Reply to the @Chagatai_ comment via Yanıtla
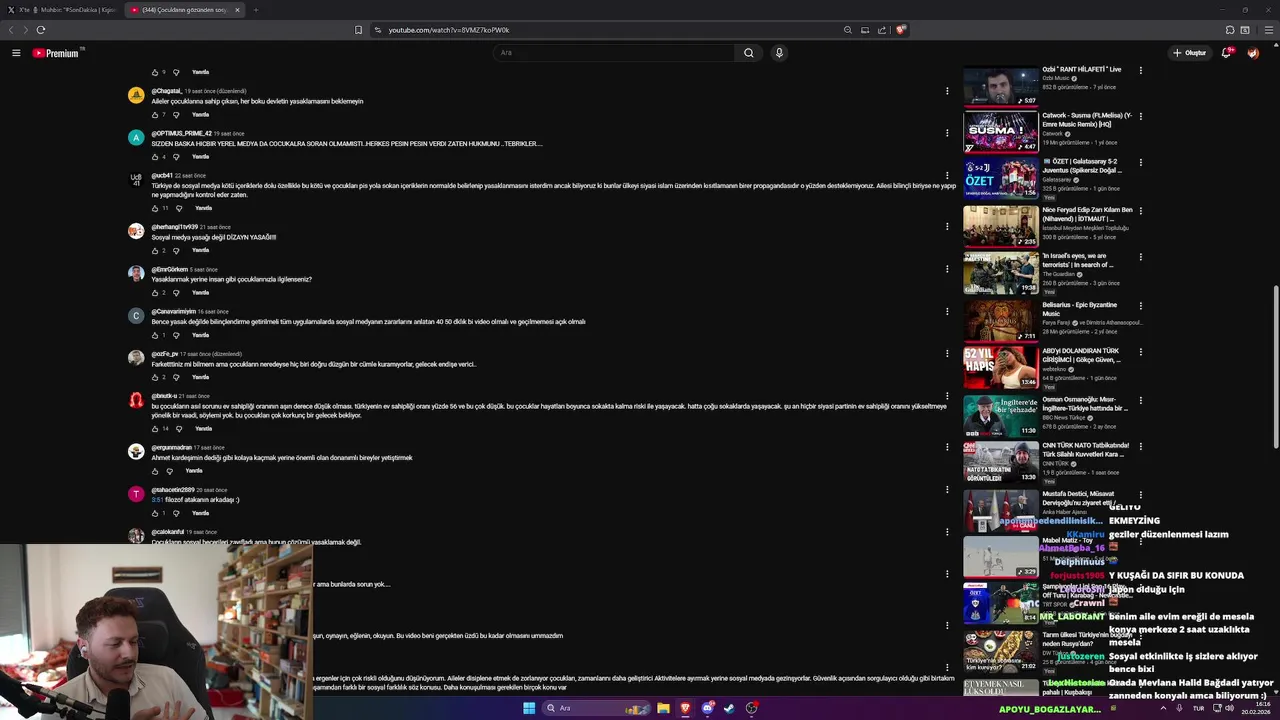The image size is (1280, 720). (200, 115)
